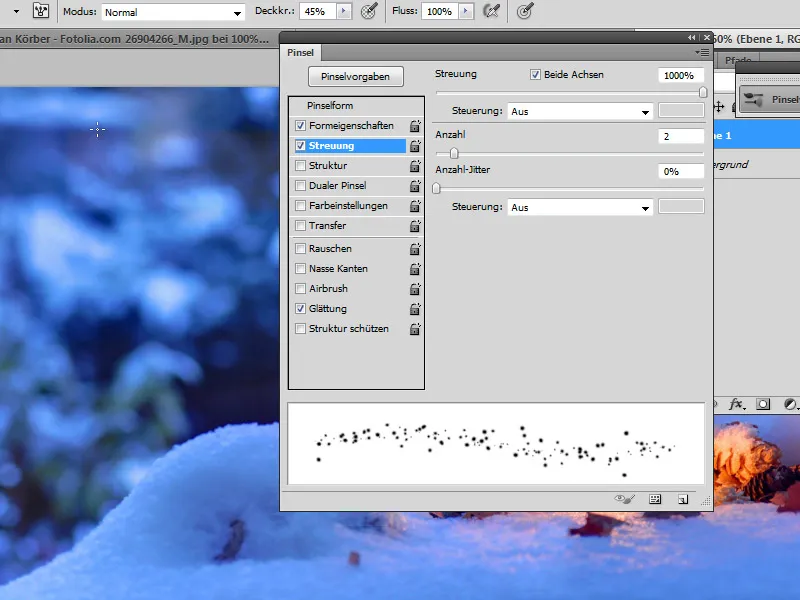This screenshot has width=800, height=600.
Task: Uncheck the Formeigenschaften checkbox
Action: (301, 126)
